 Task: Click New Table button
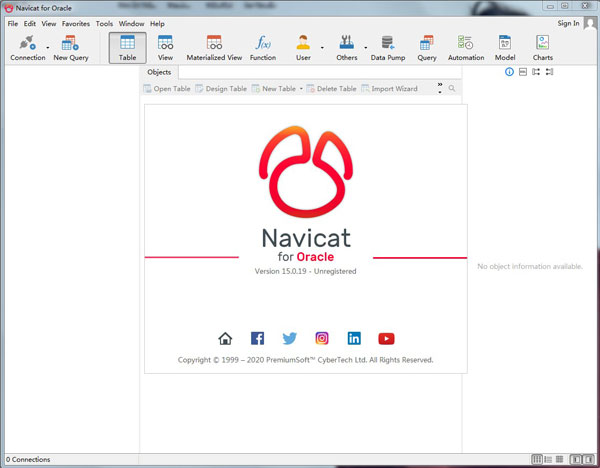tap(274, 89)
